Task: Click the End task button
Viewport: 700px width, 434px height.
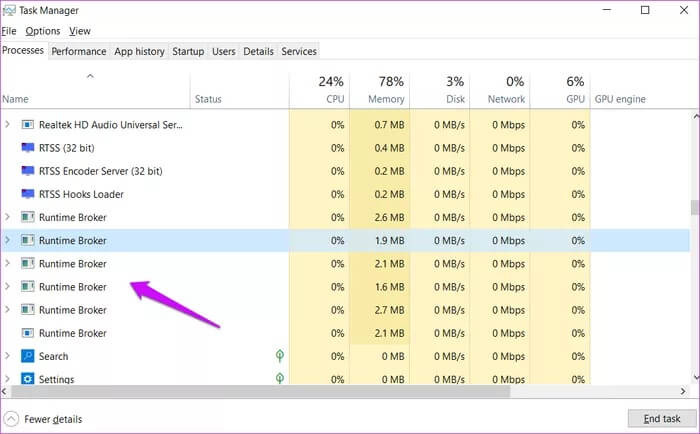Action: click(662, 419)
